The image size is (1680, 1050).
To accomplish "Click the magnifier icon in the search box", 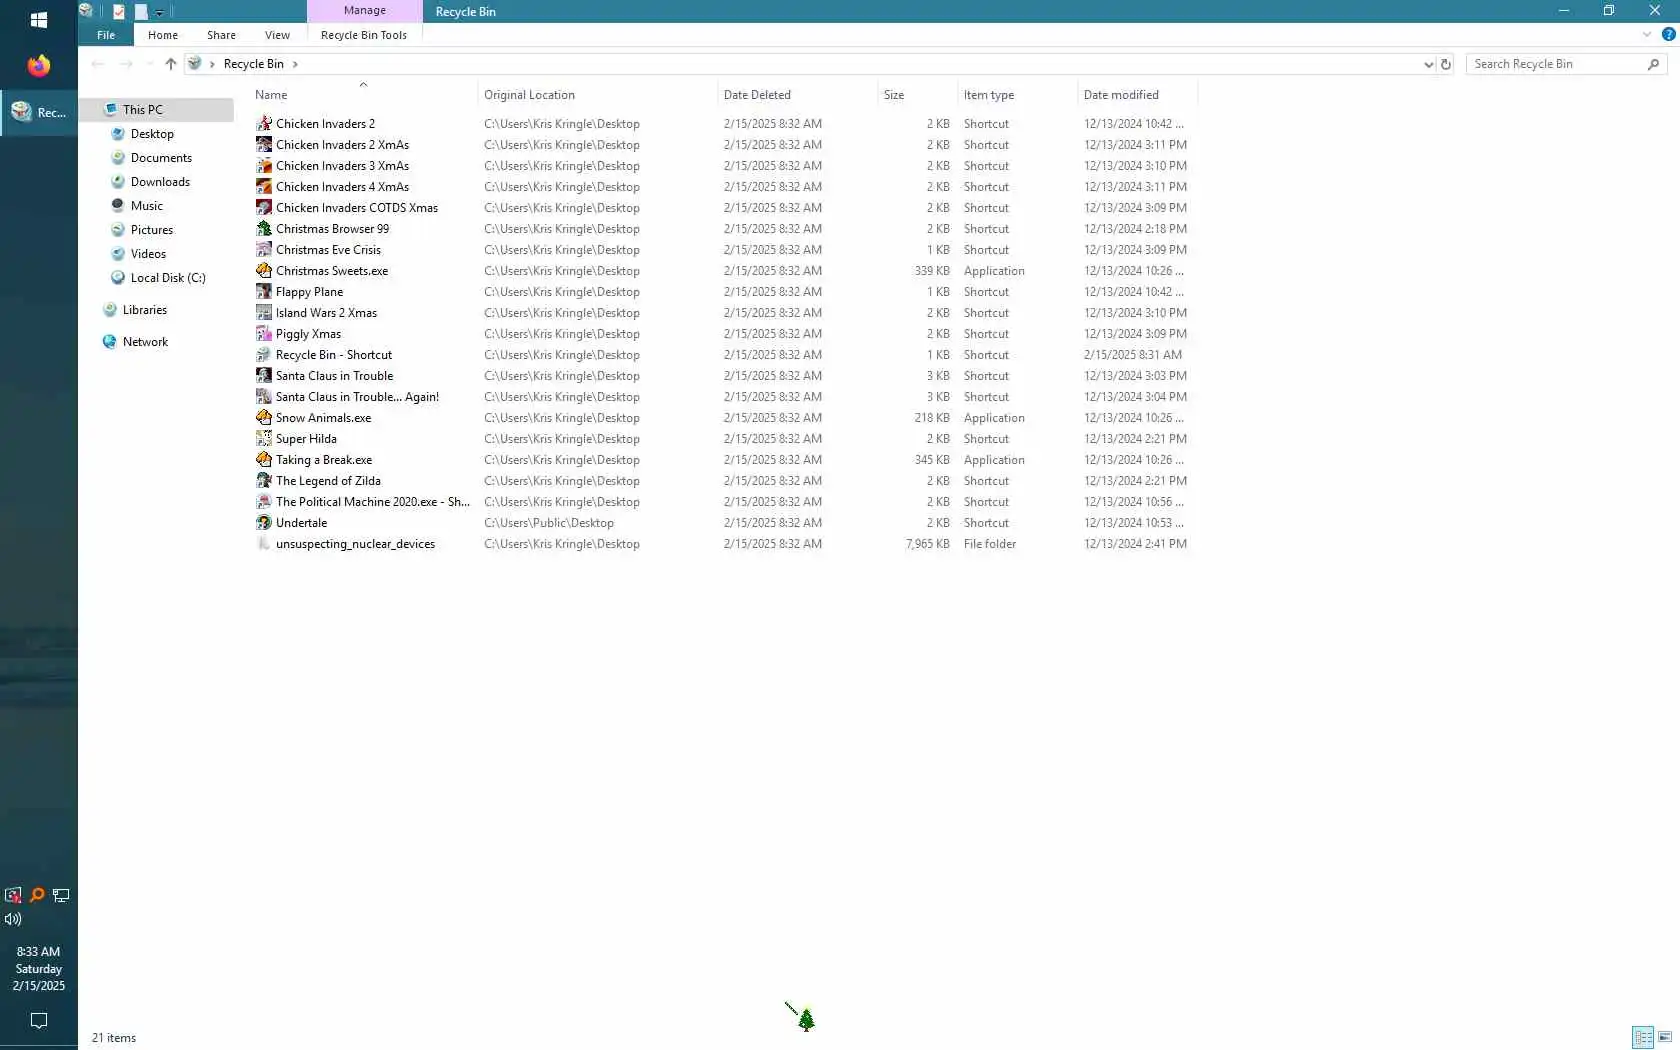I will coord(1653,64).
